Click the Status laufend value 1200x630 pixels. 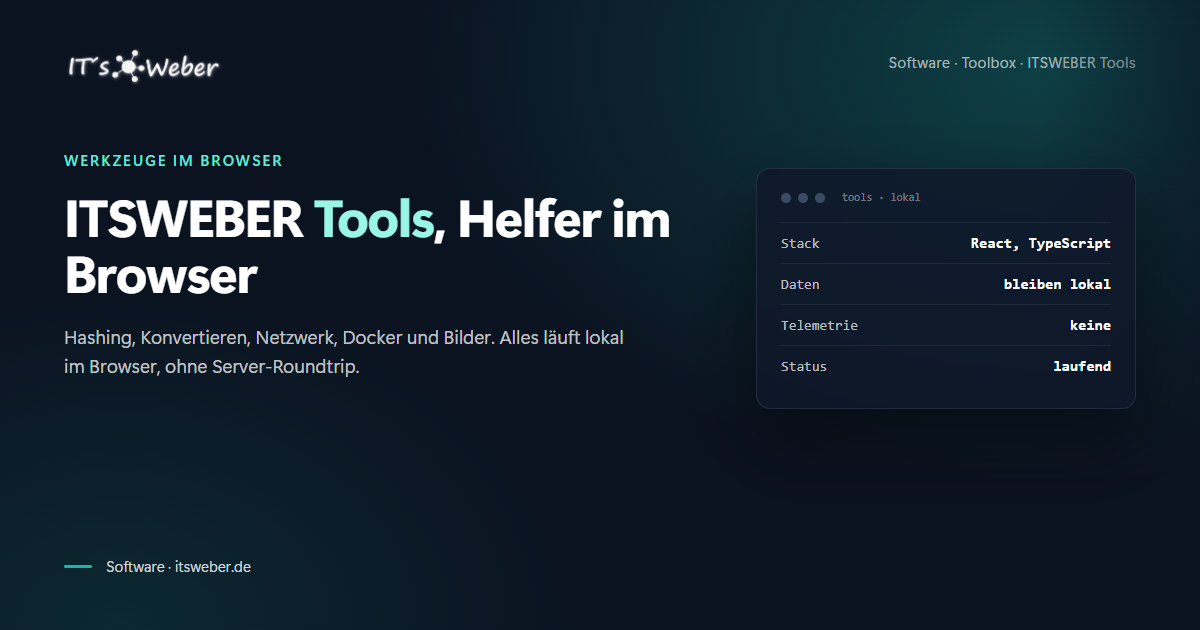click(x=1082, y=367)
